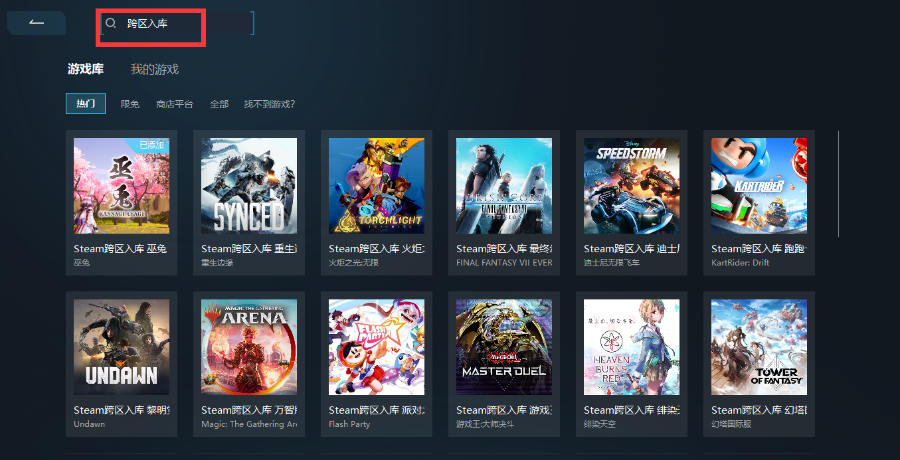Click the vertical scrollbar of the game list

838,184
